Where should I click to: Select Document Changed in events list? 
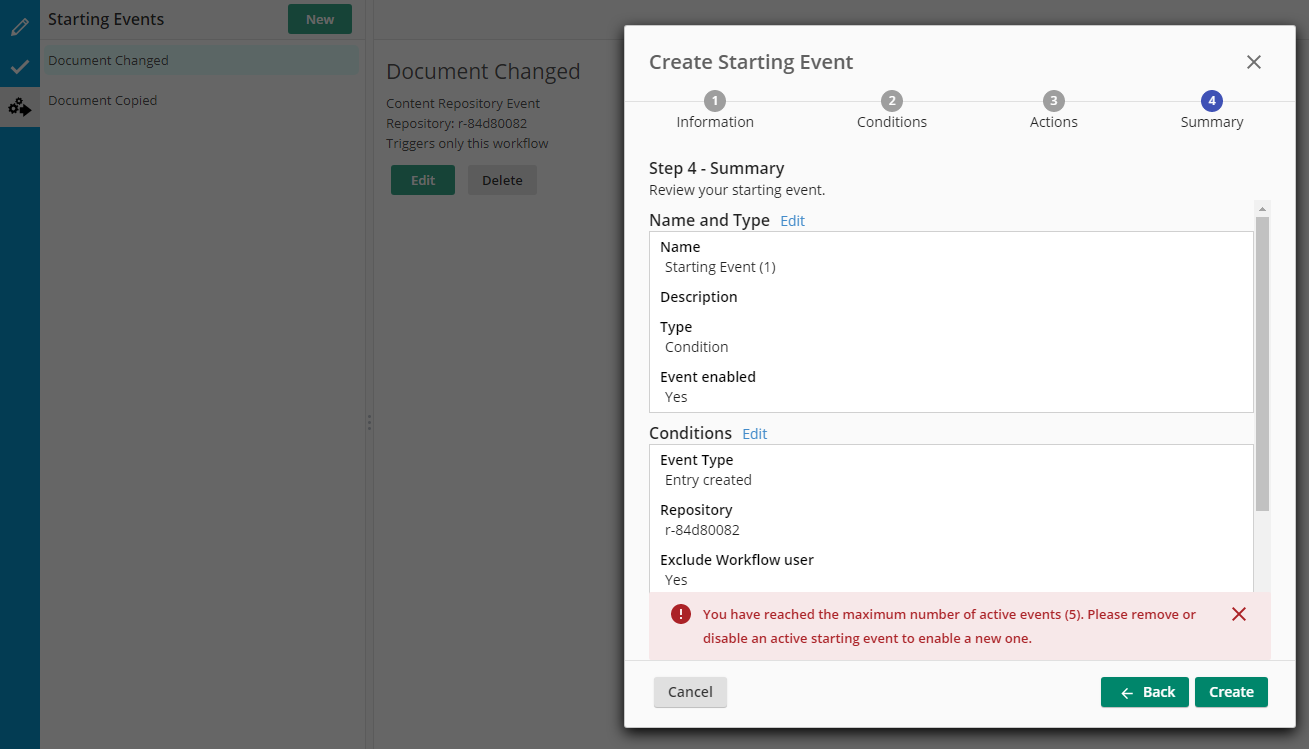[x=200, y=60]
